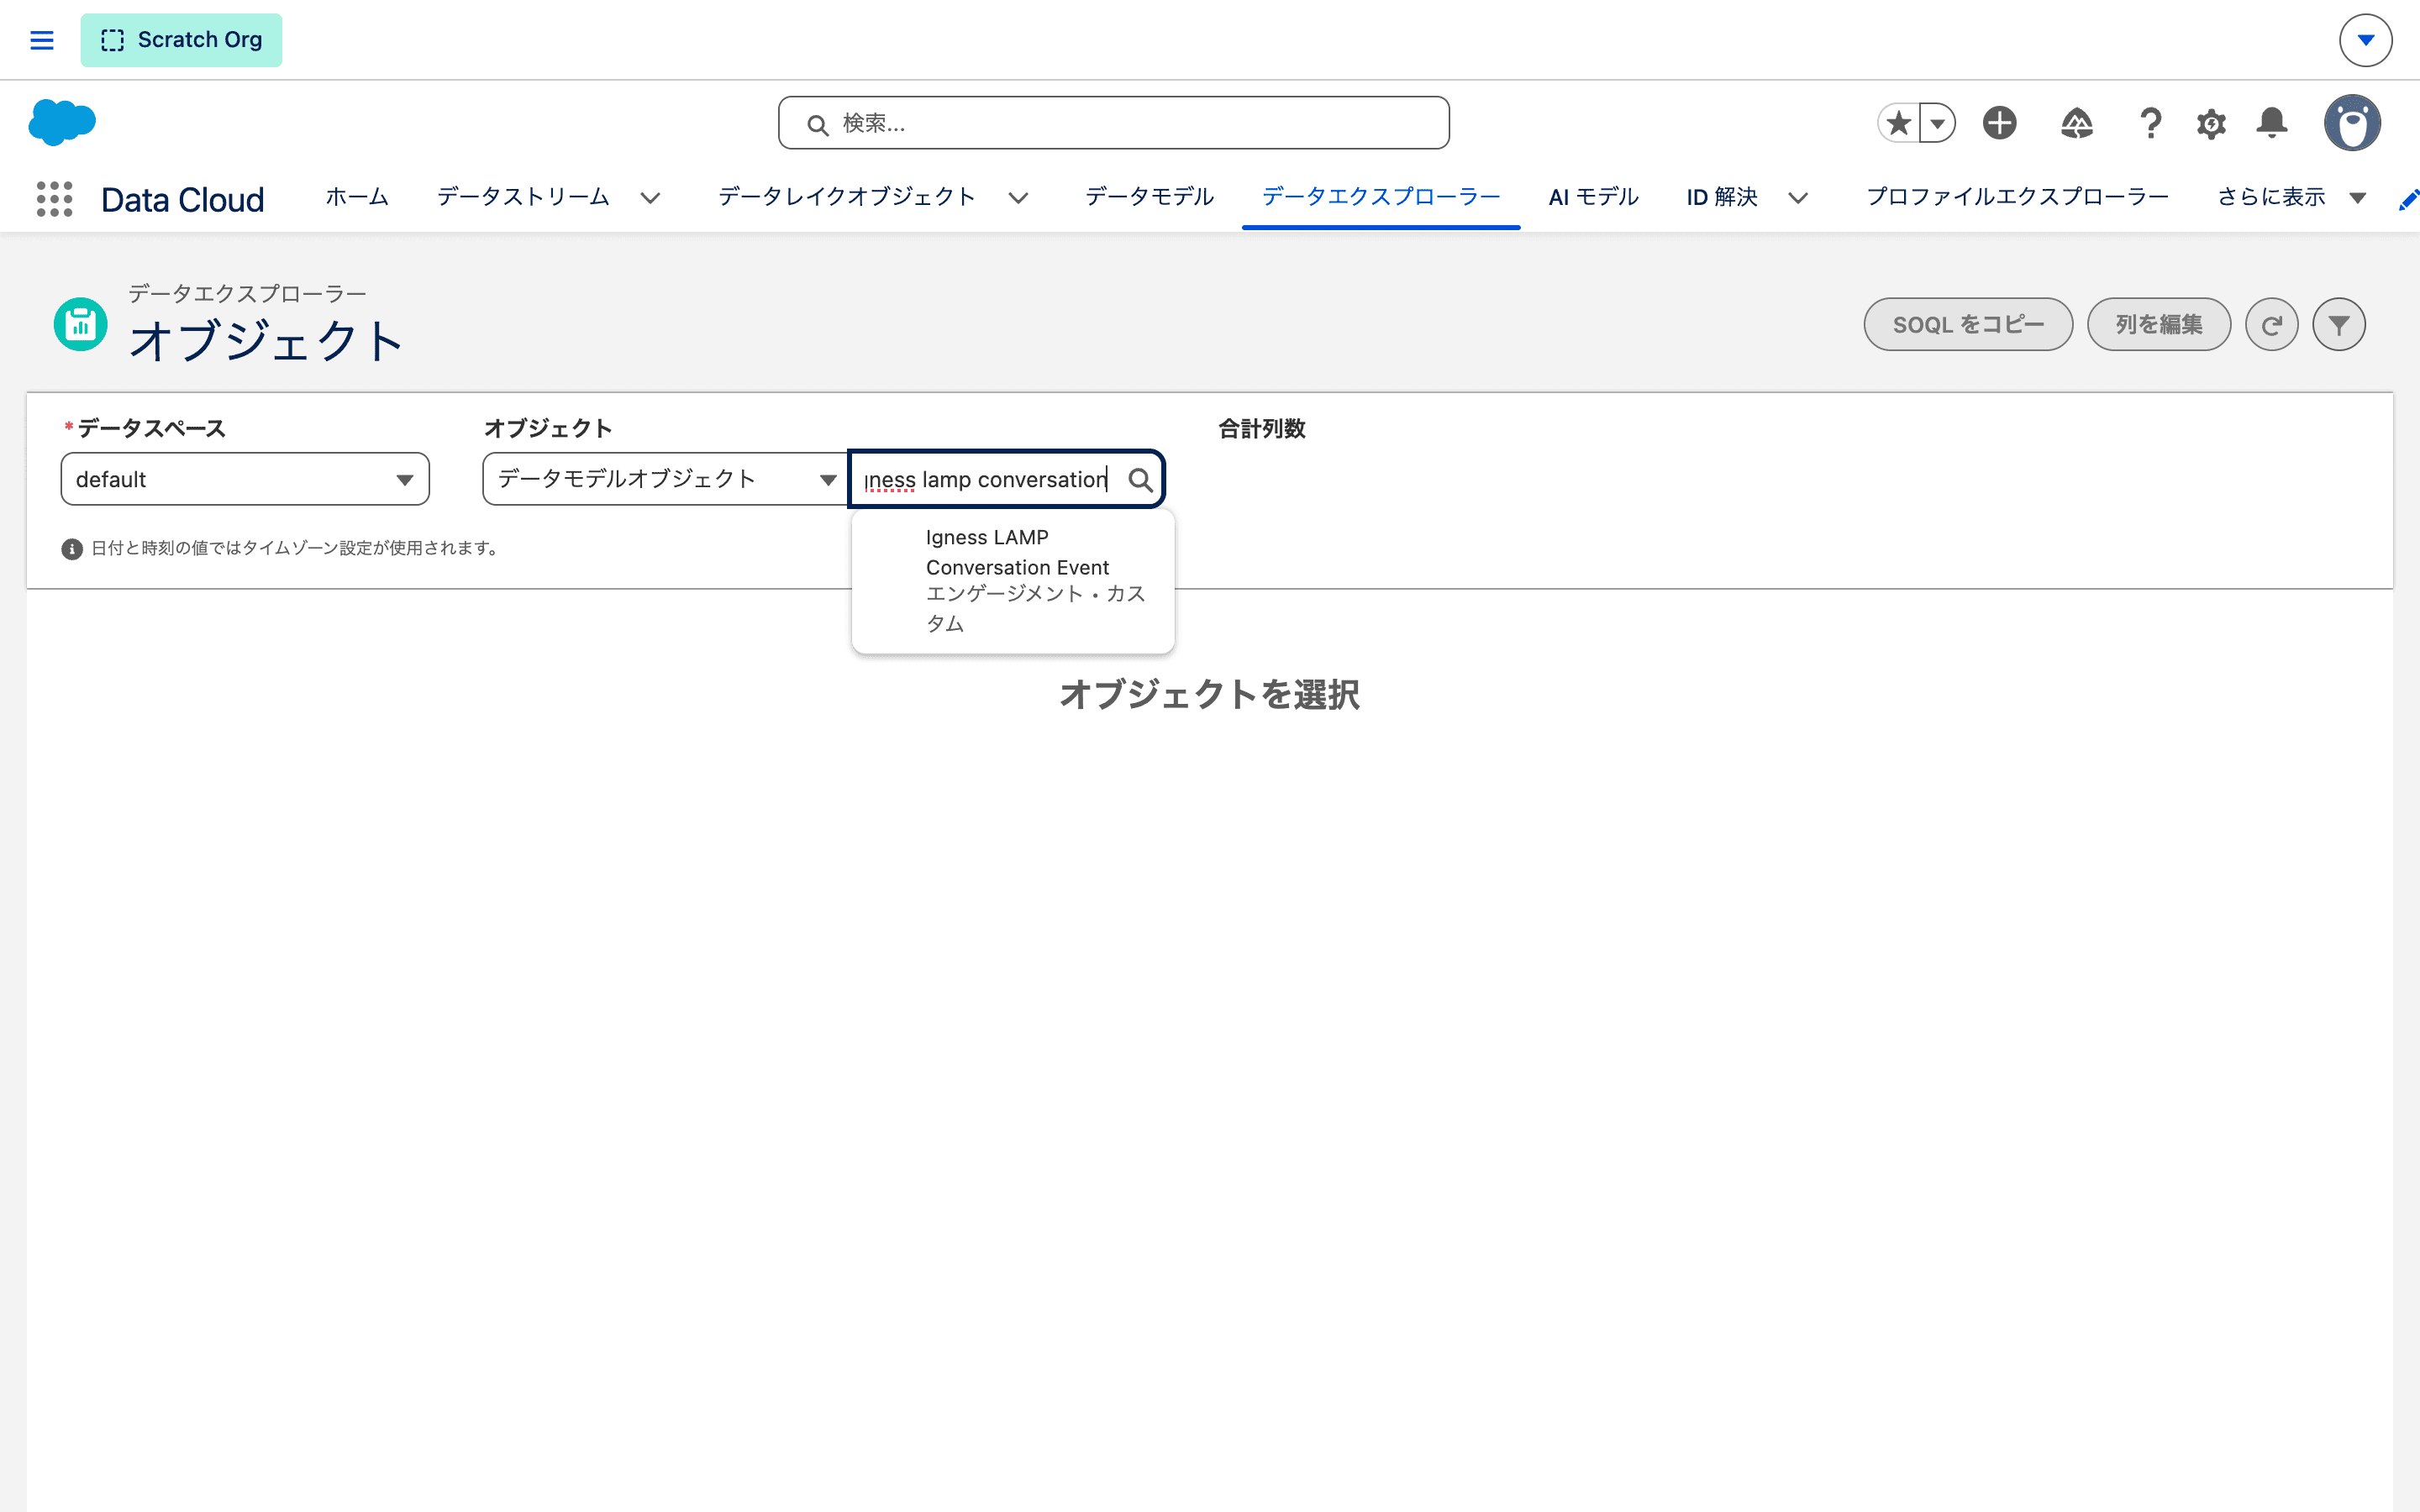The image size is (2420, 1512).
Task: Open the さらに表示 more tabs menu
Action: [x=2291, y=197]
